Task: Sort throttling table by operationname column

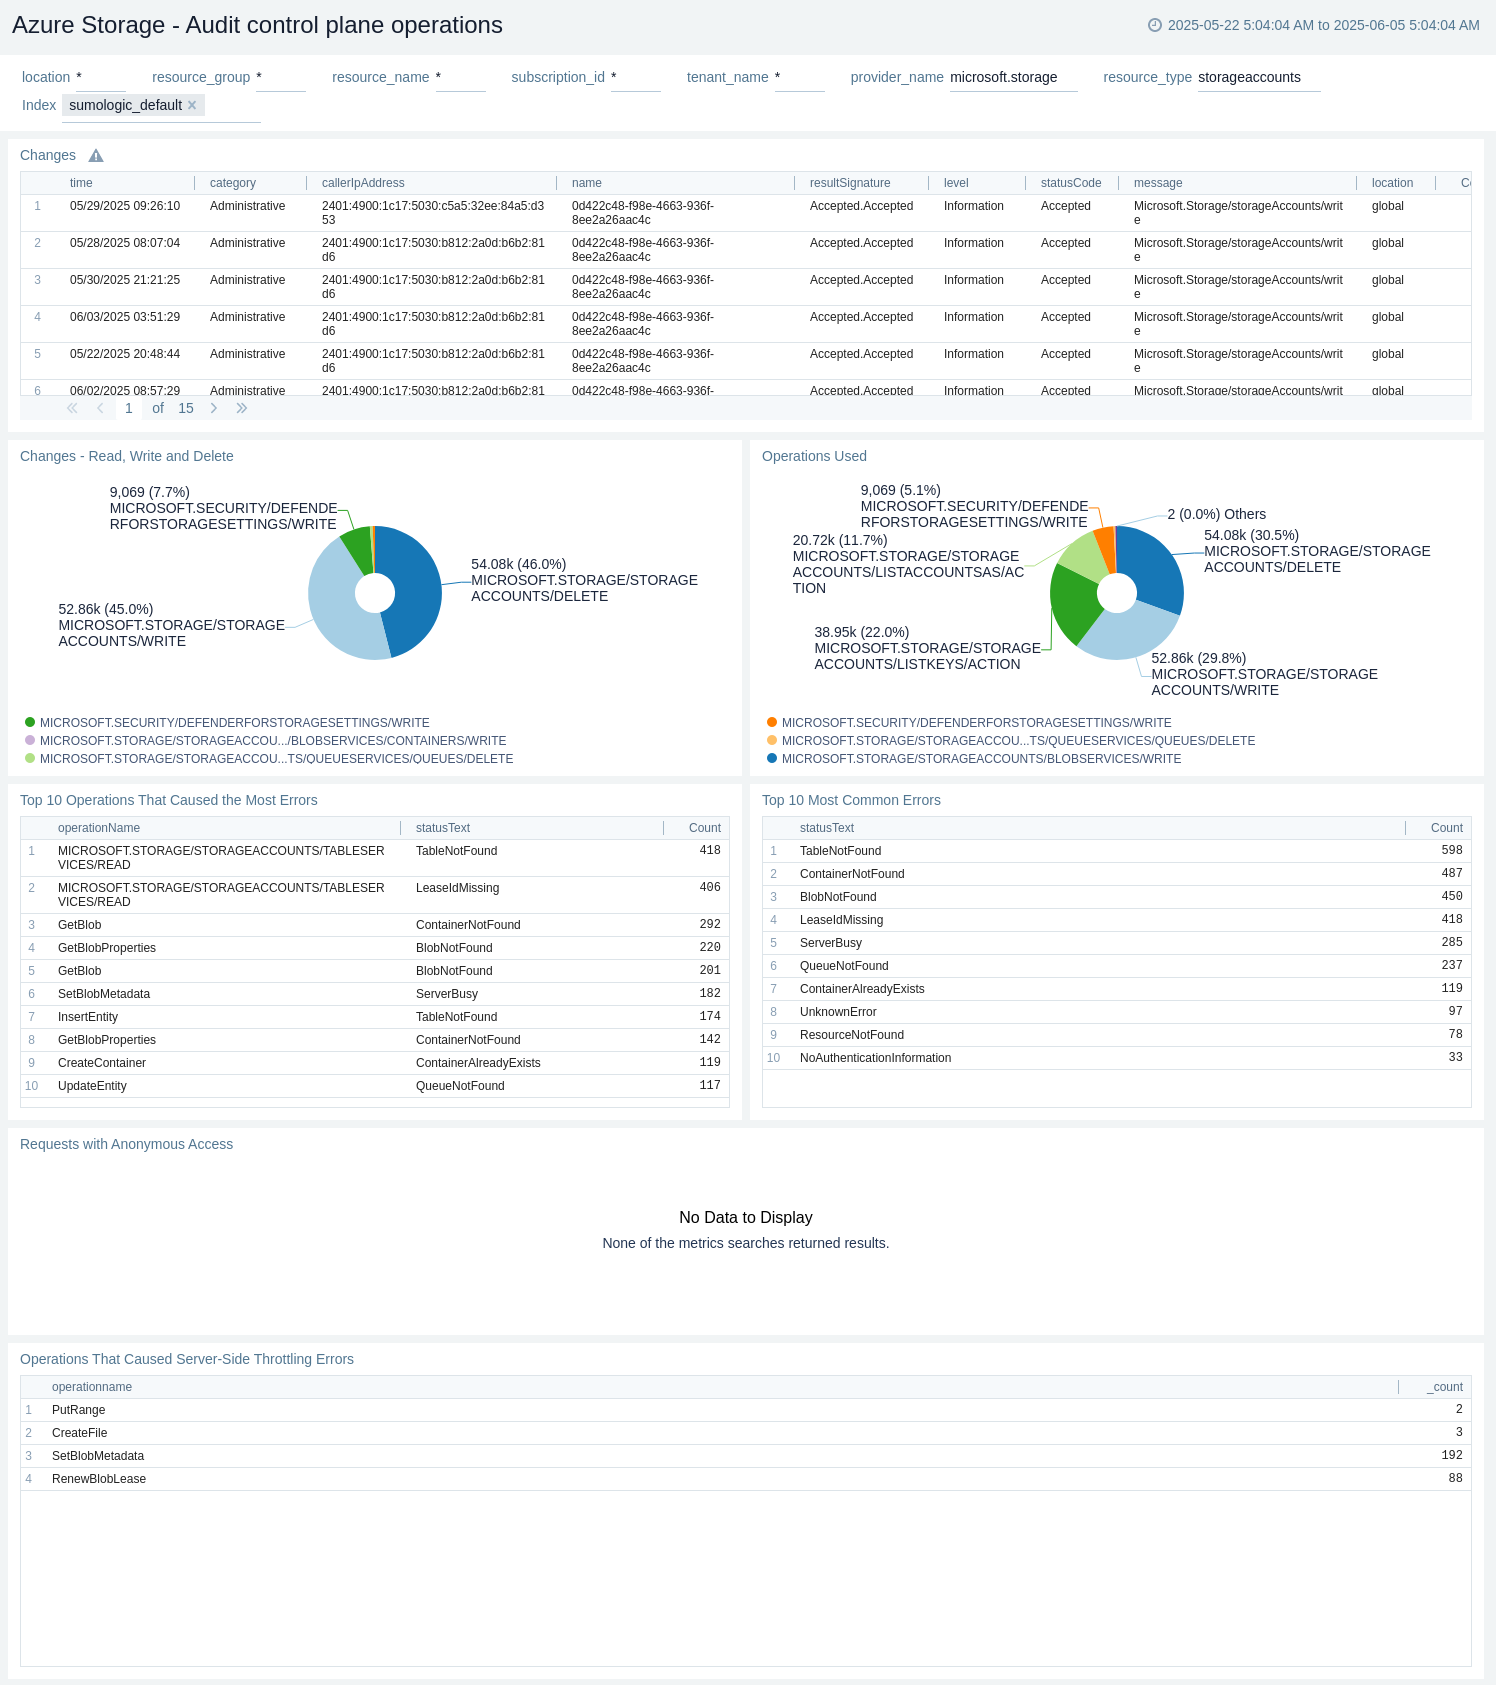Action: pyautogui.click(x=92, y=1387)
